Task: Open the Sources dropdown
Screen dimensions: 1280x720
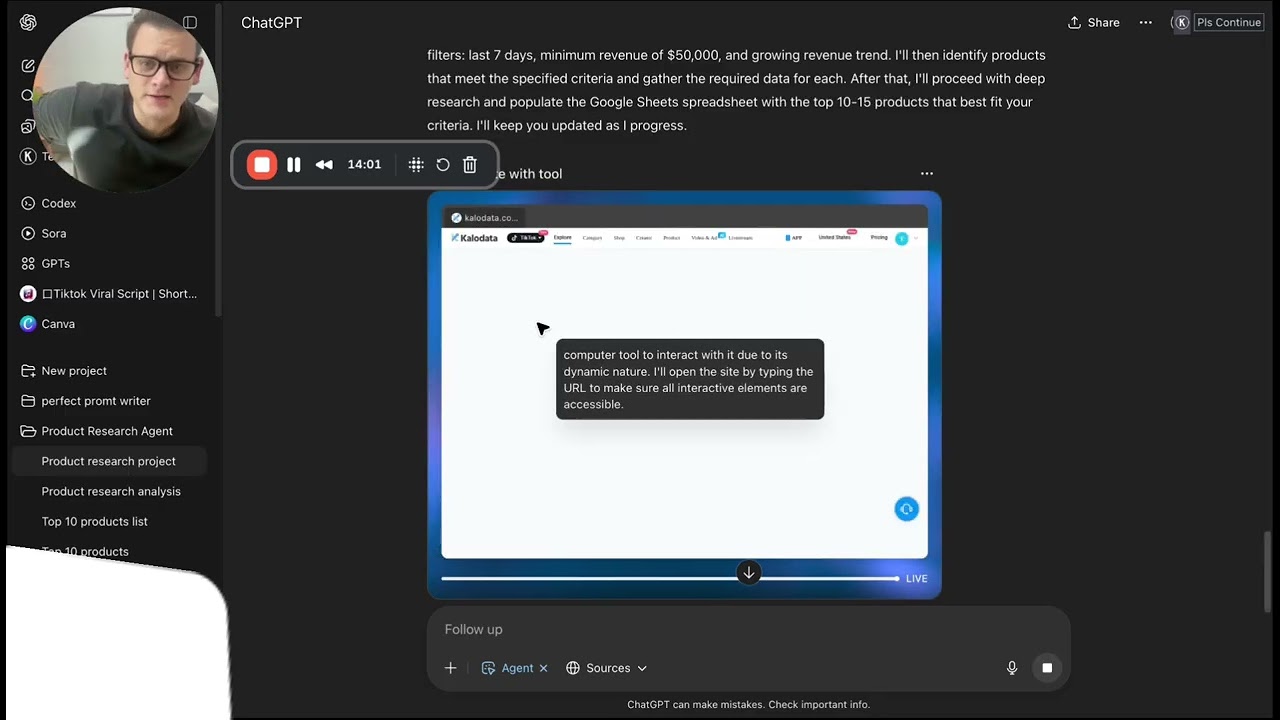Action: pos(607,668)
